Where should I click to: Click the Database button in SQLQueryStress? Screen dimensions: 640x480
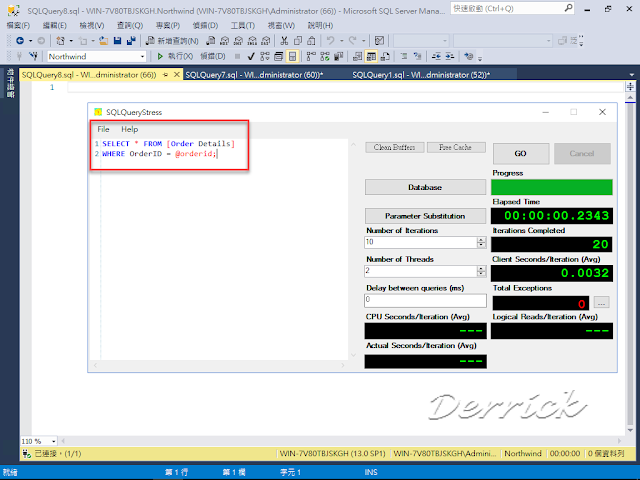[425, 187]
